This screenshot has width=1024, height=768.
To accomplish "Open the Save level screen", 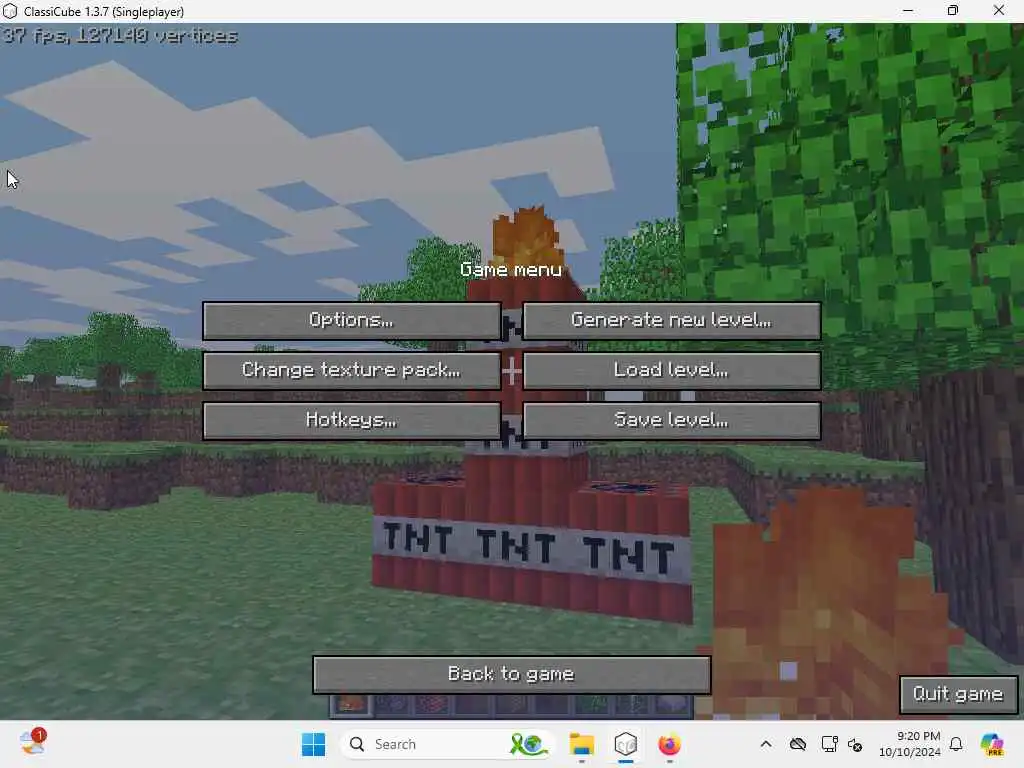I will (671, 420).
